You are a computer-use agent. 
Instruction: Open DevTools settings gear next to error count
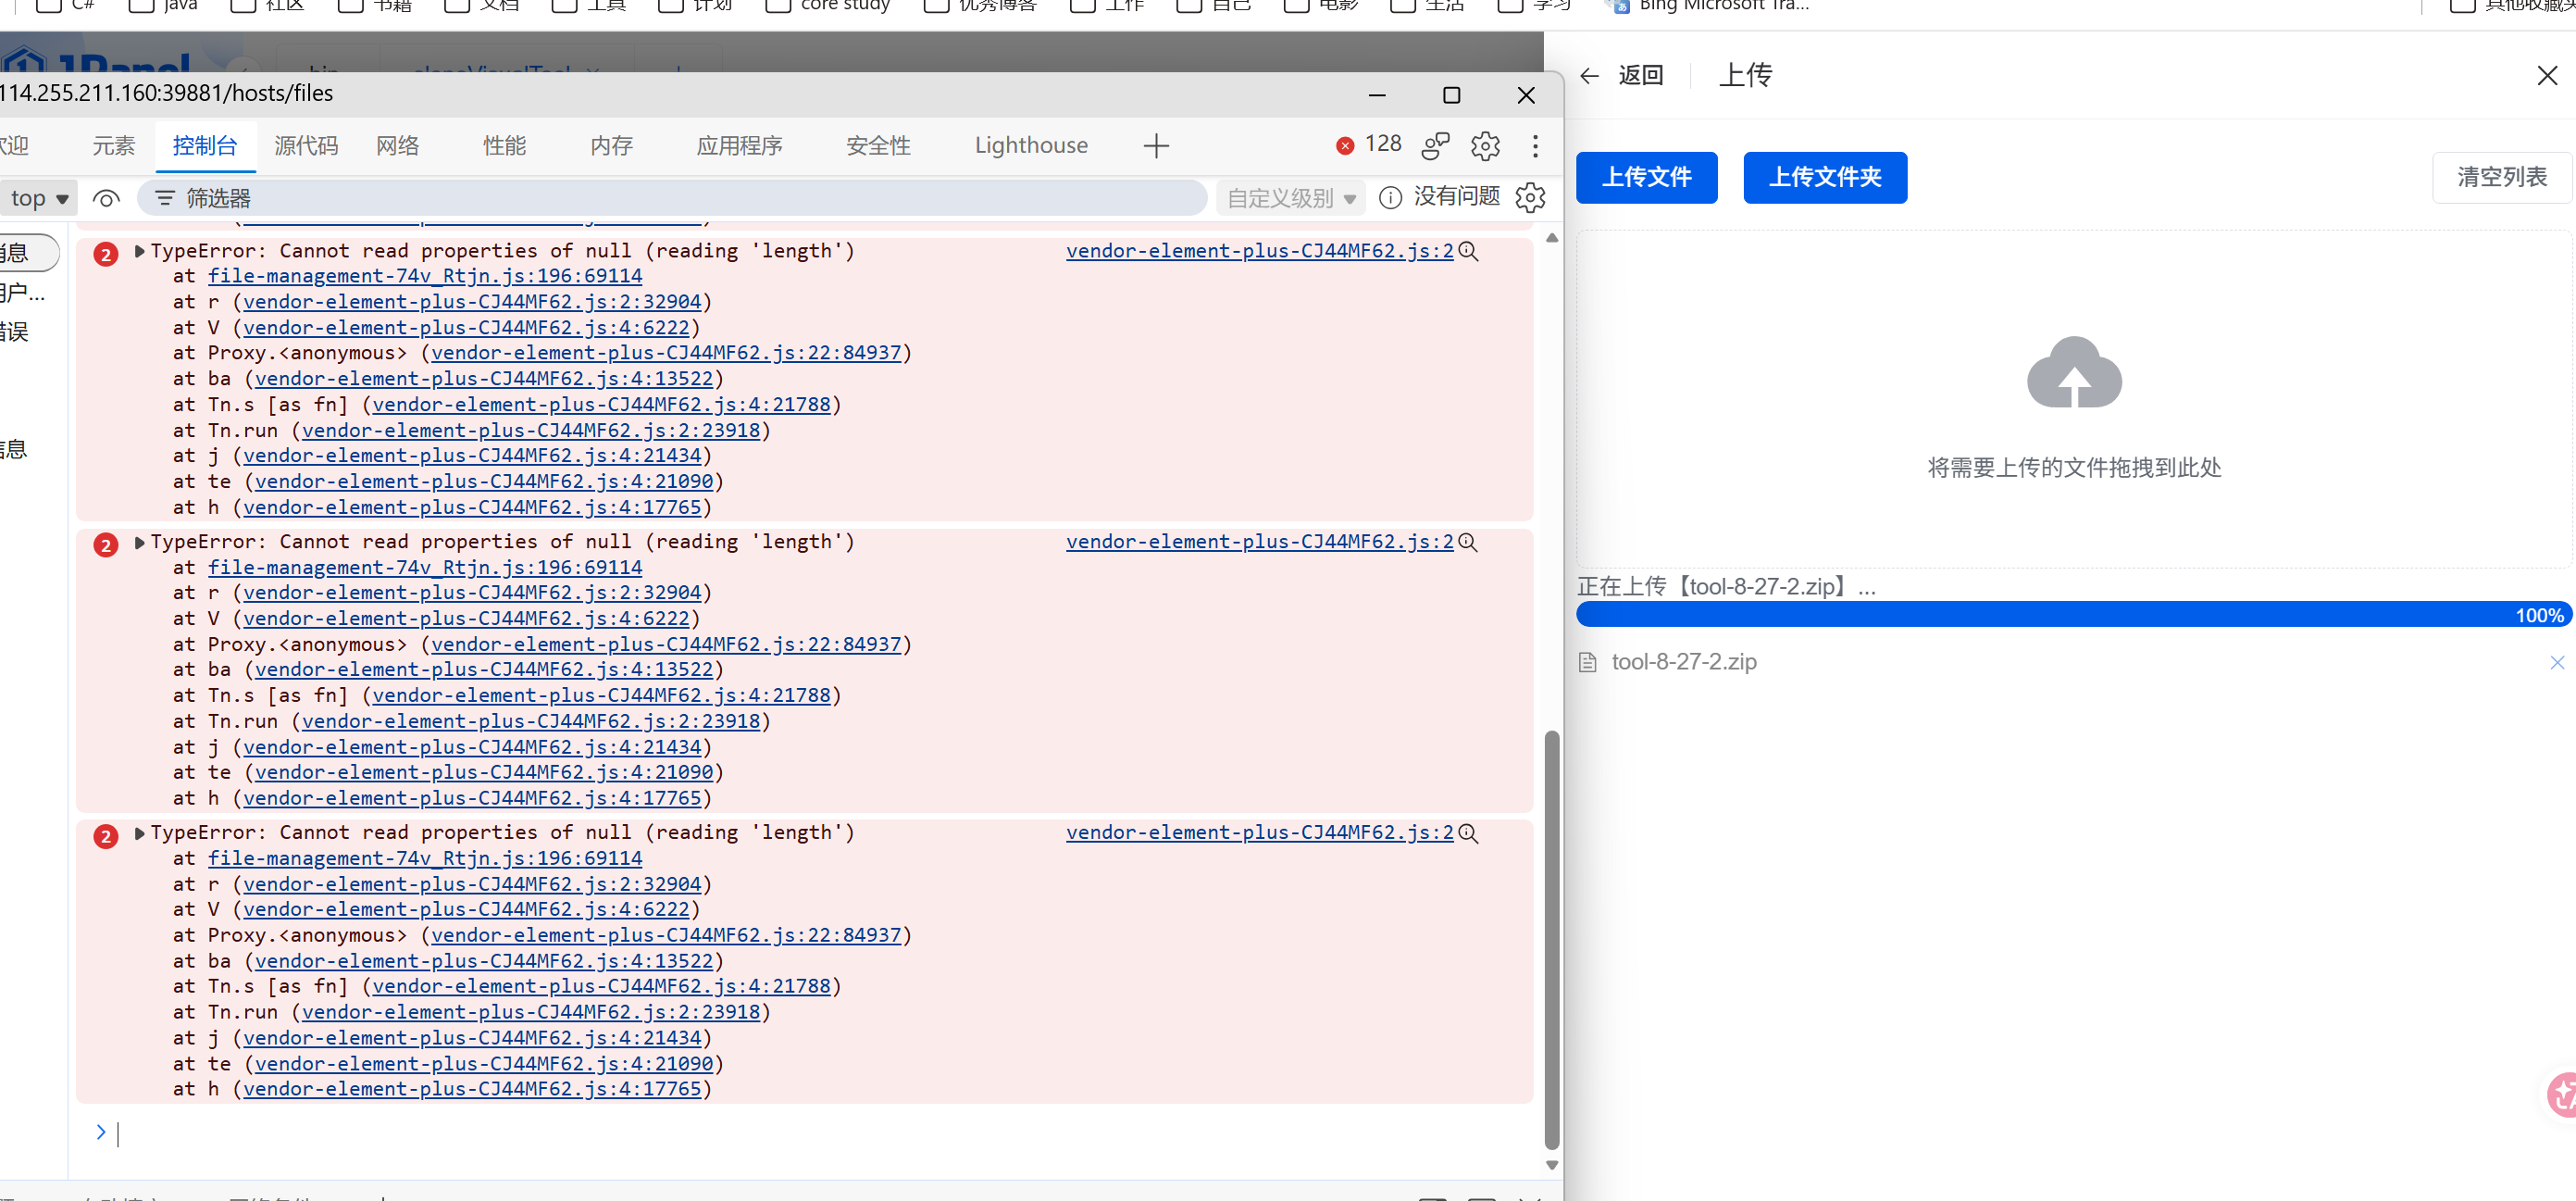[x=1485, y=146]
